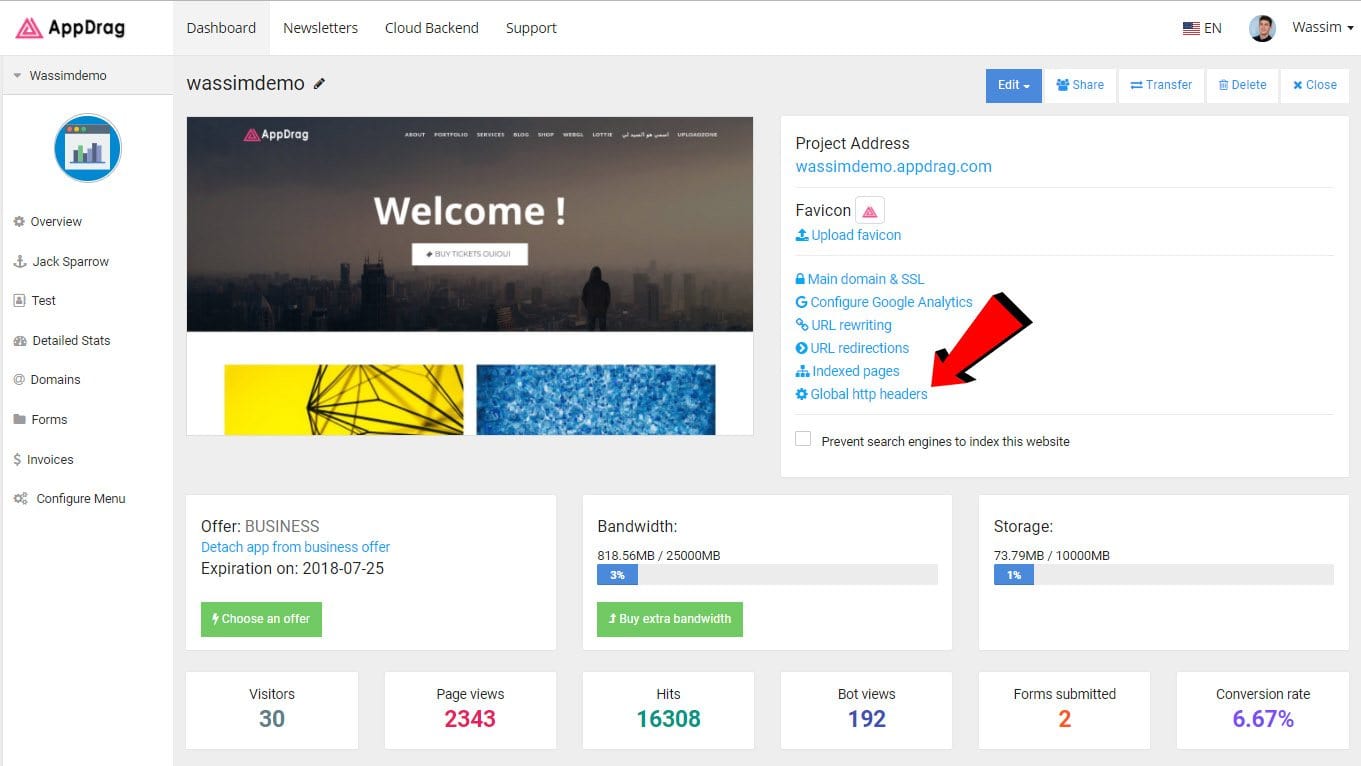Open the Newsletters tab
This screenshot has height=766, width=1361.
320,28
